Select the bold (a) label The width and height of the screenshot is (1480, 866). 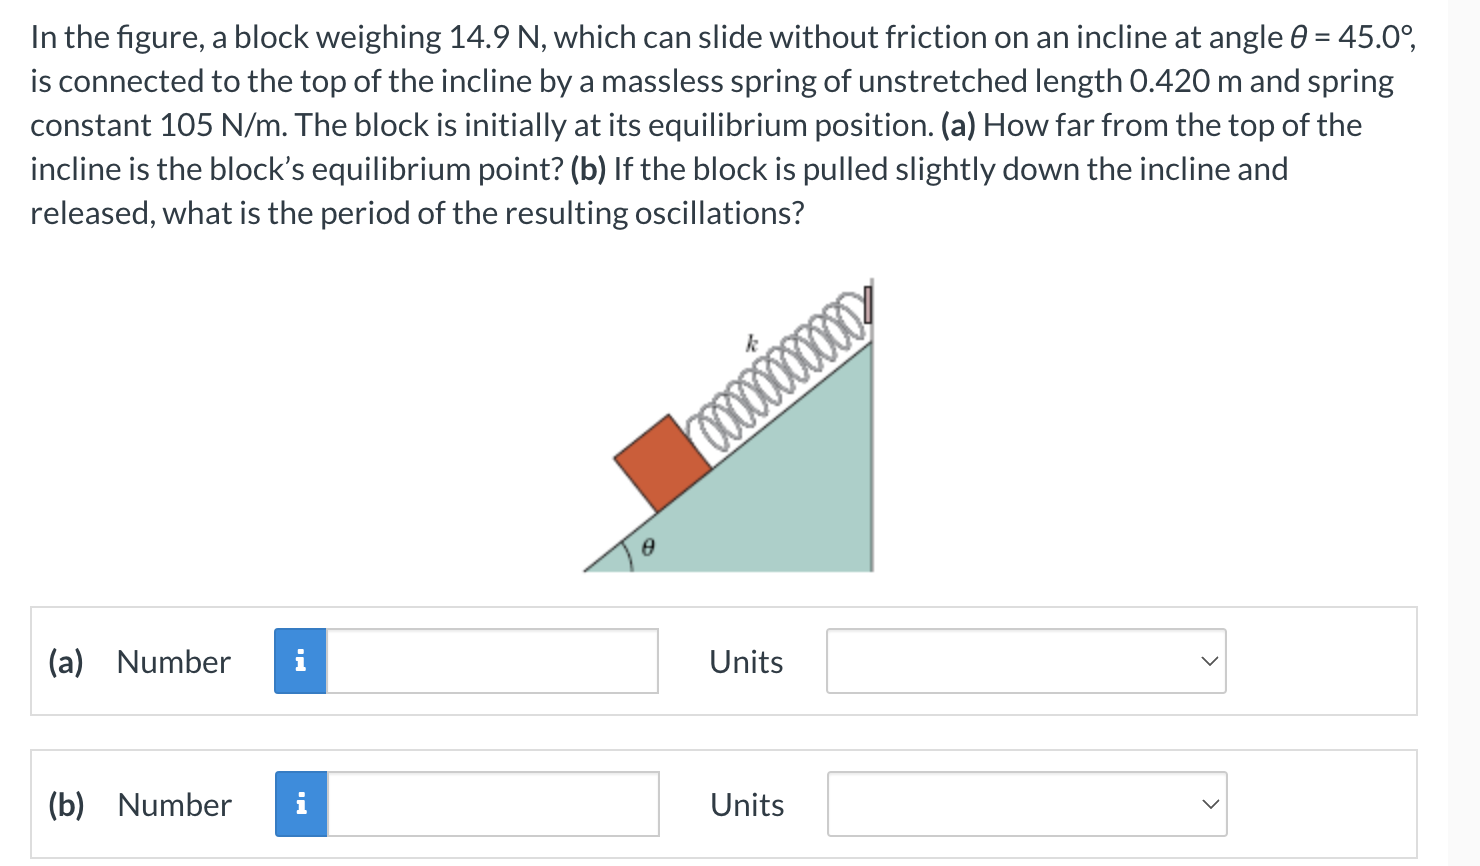point(64,661)
